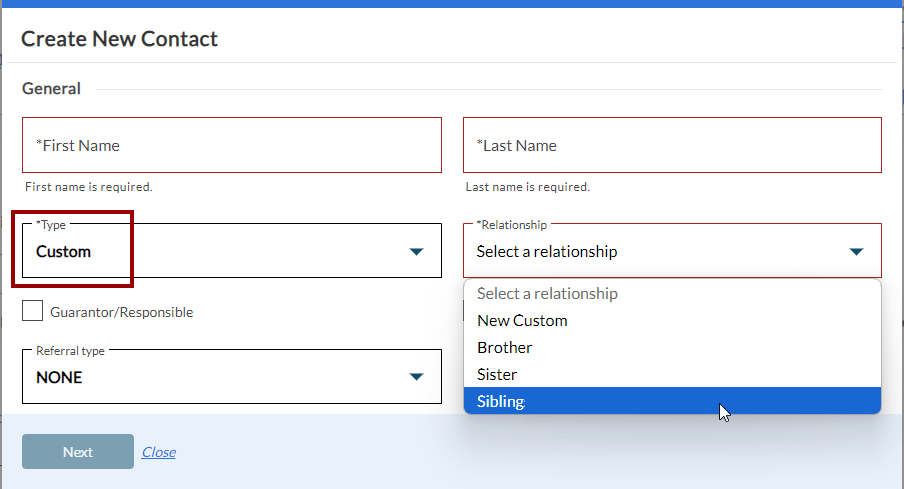This screenshot has width=904, height=489.
Task: Click the Close link
Action: tap(158, 452)
